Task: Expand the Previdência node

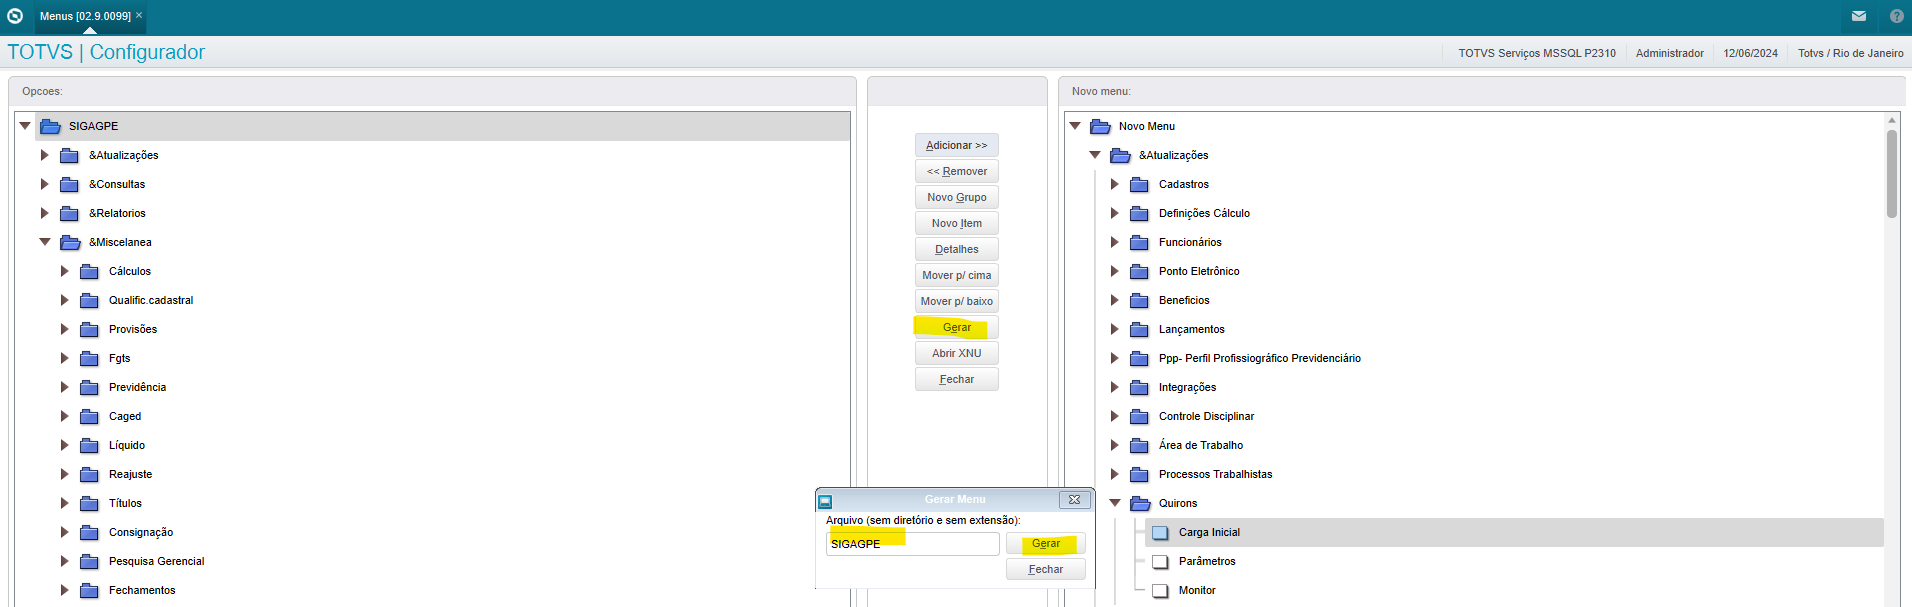Action: tap(64, 387)
